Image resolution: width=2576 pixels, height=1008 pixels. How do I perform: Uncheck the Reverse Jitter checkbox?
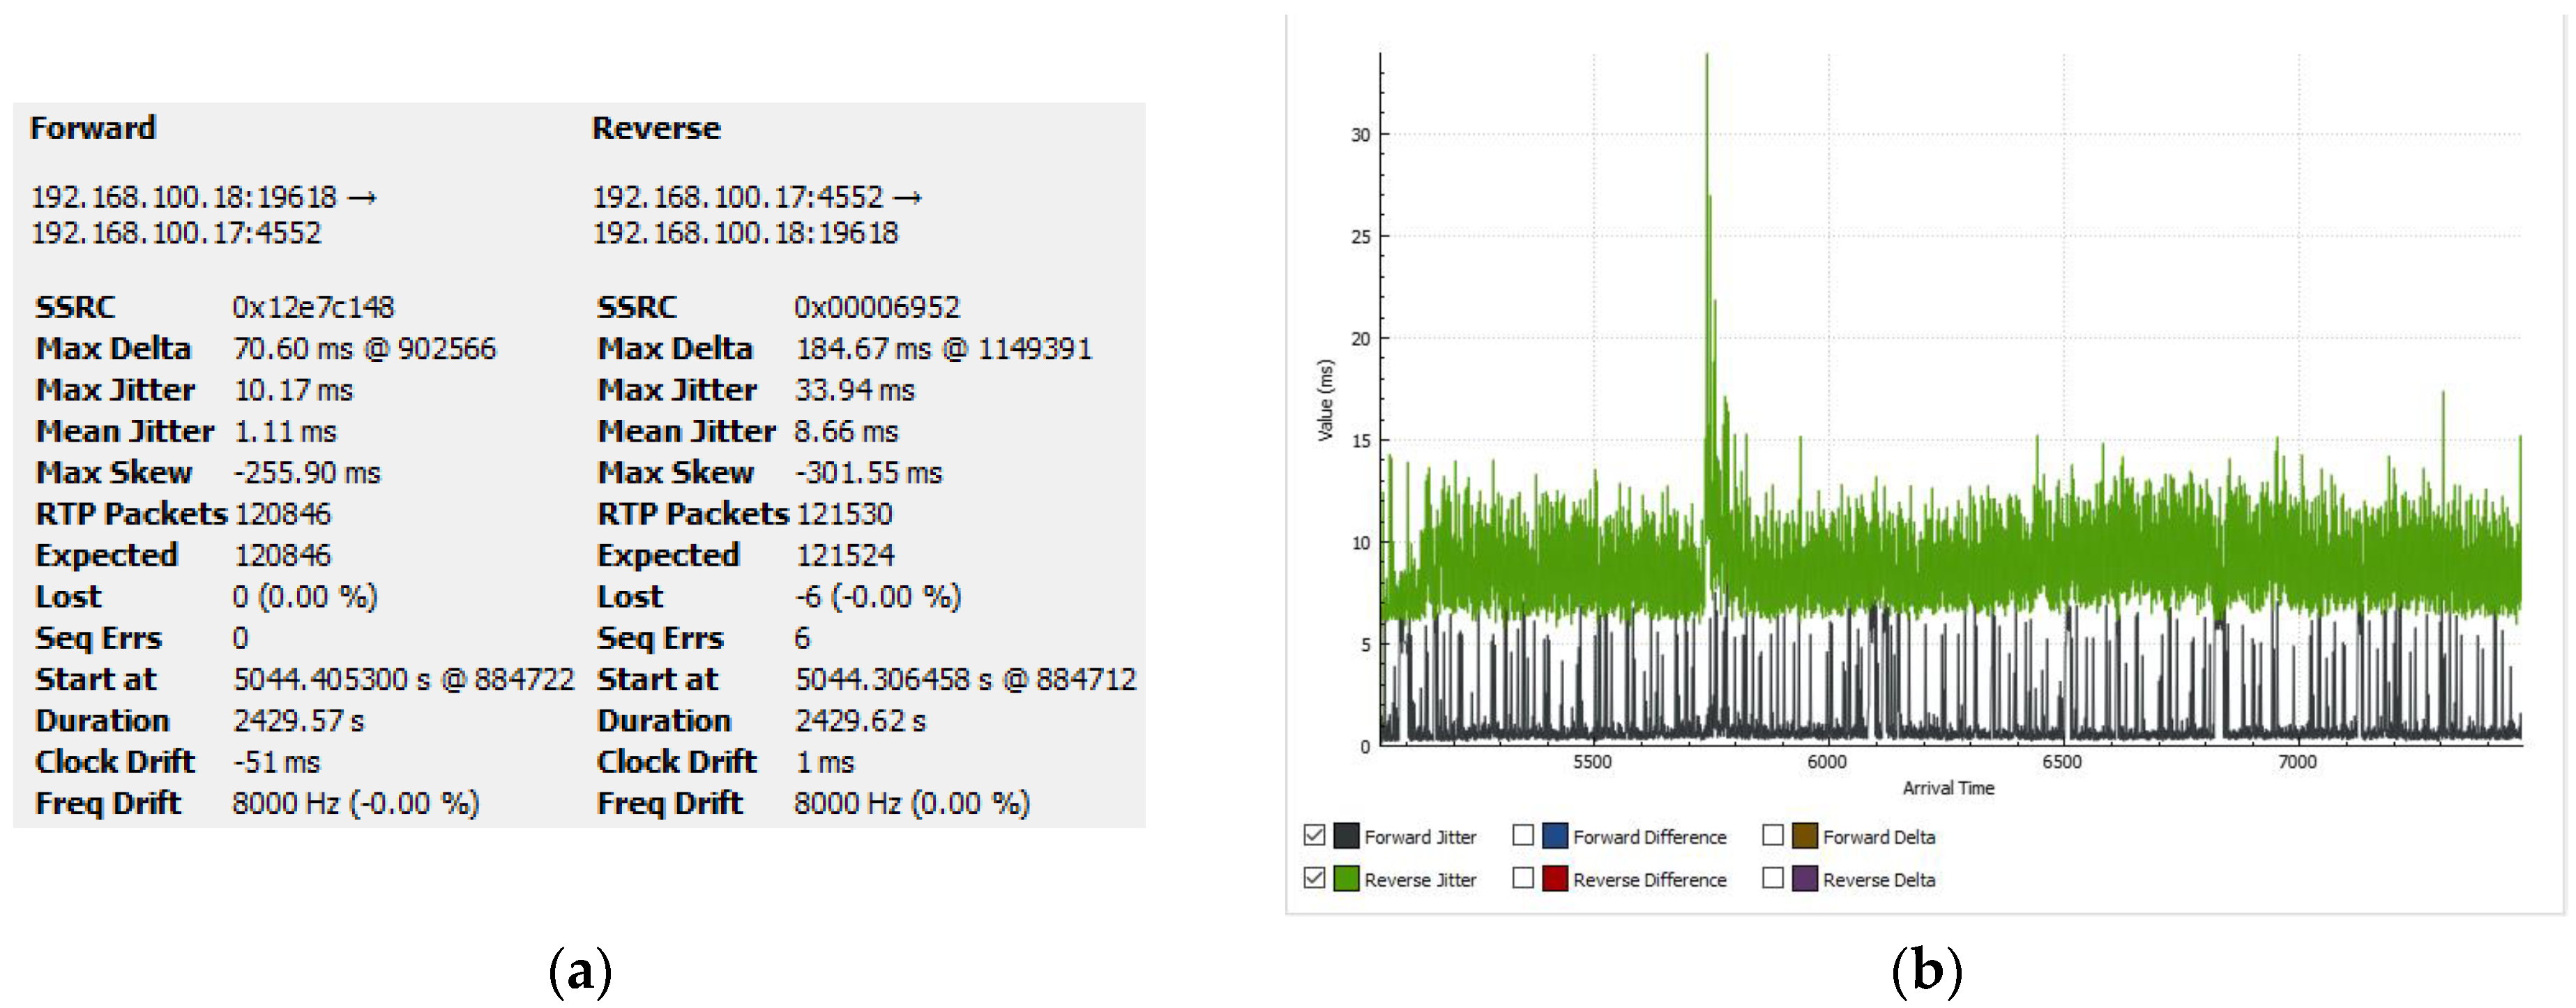coord(1314,878)
